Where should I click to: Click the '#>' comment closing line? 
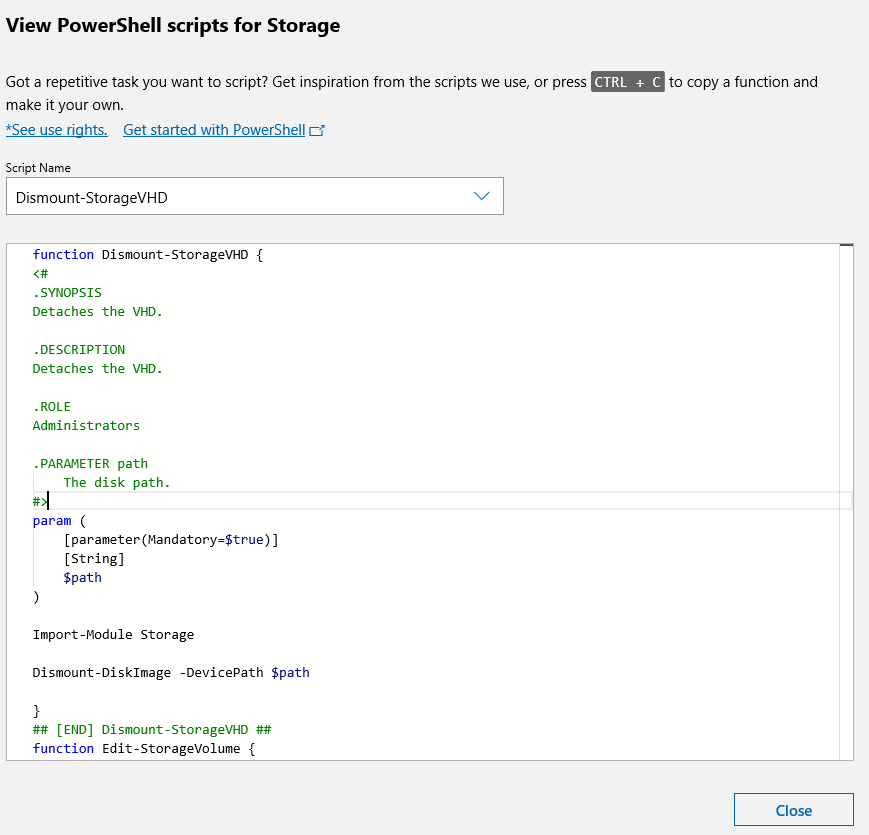40,502
